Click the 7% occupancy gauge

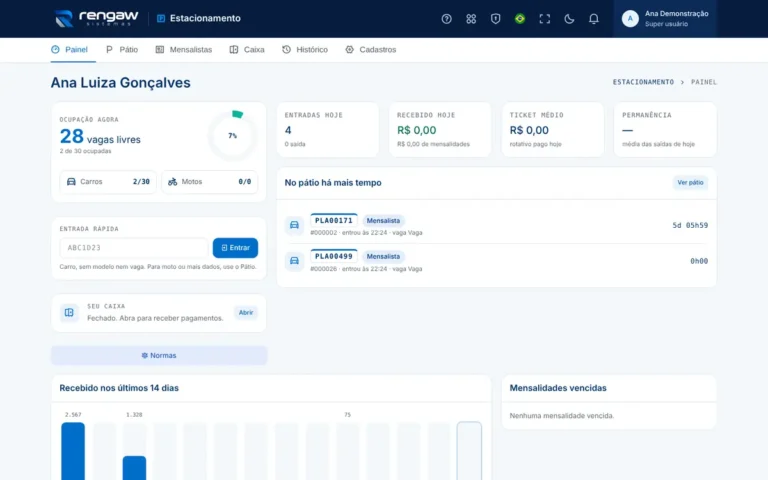[233, 136]
